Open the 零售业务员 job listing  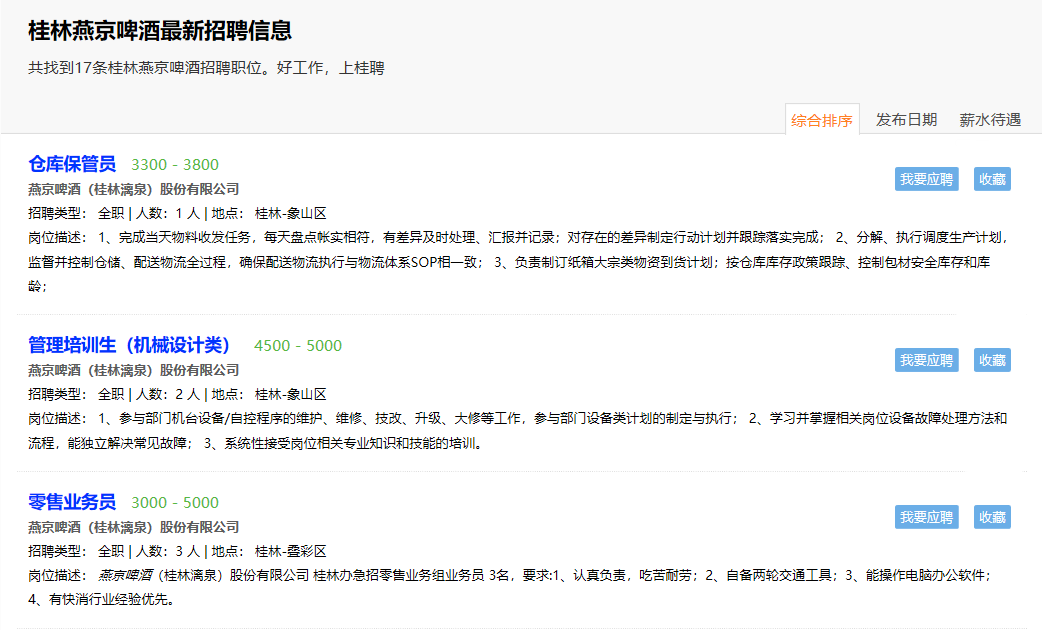tap(72, 502)
